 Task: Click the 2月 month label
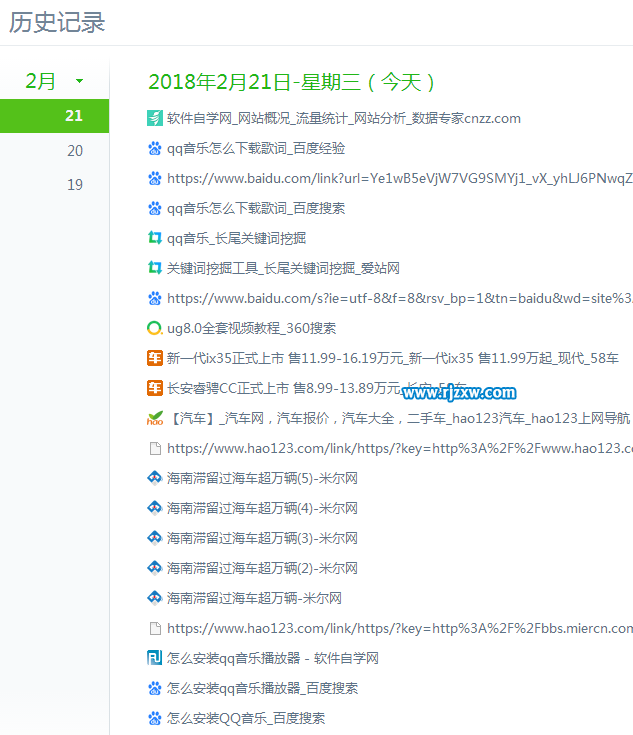(x=40, y=81)
